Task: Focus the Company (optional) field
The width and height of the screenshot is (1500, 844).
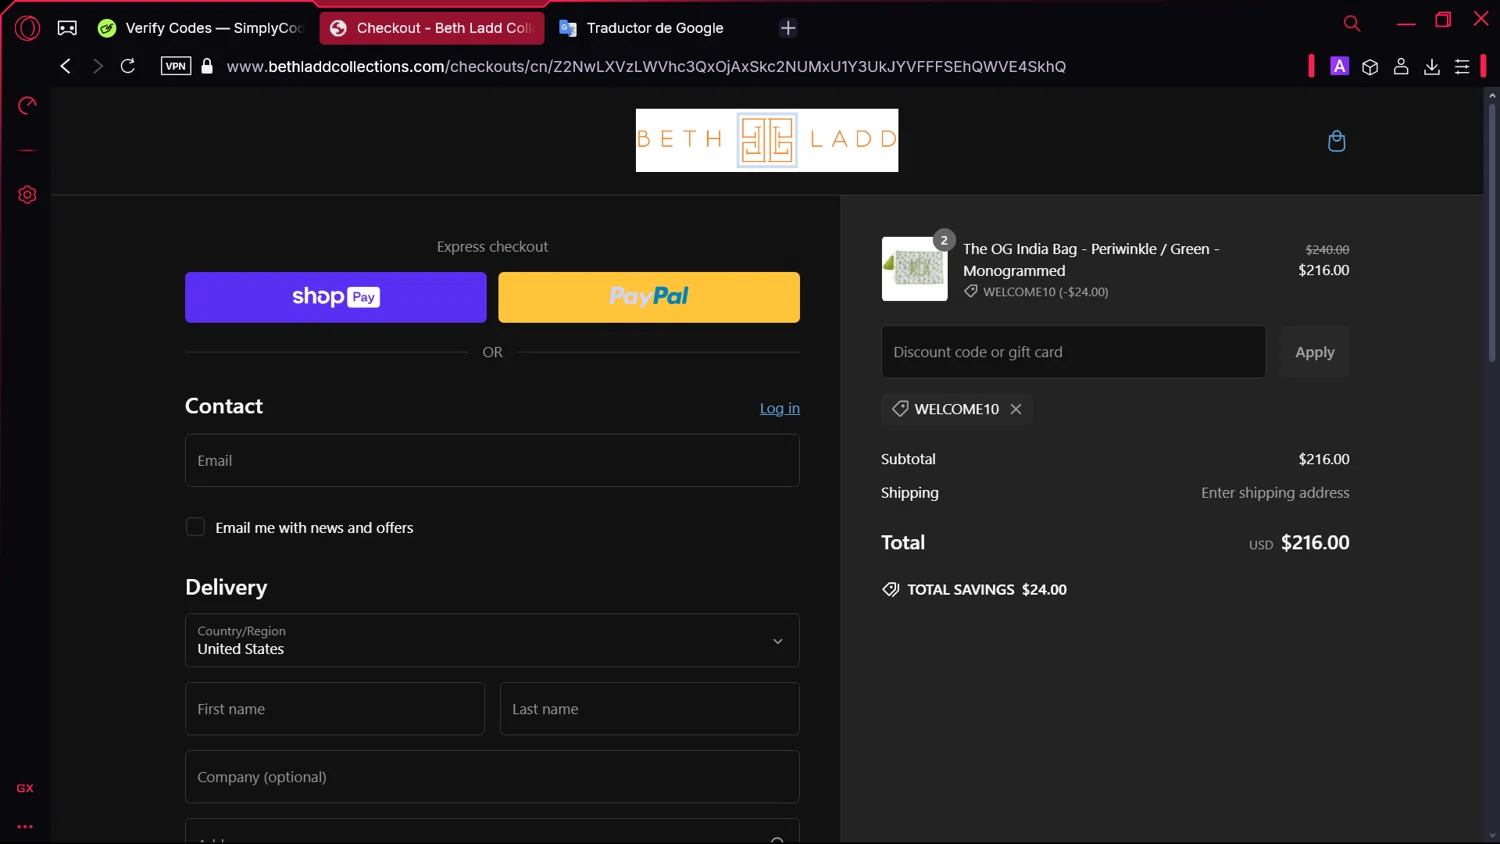Action: pos(492,777)
